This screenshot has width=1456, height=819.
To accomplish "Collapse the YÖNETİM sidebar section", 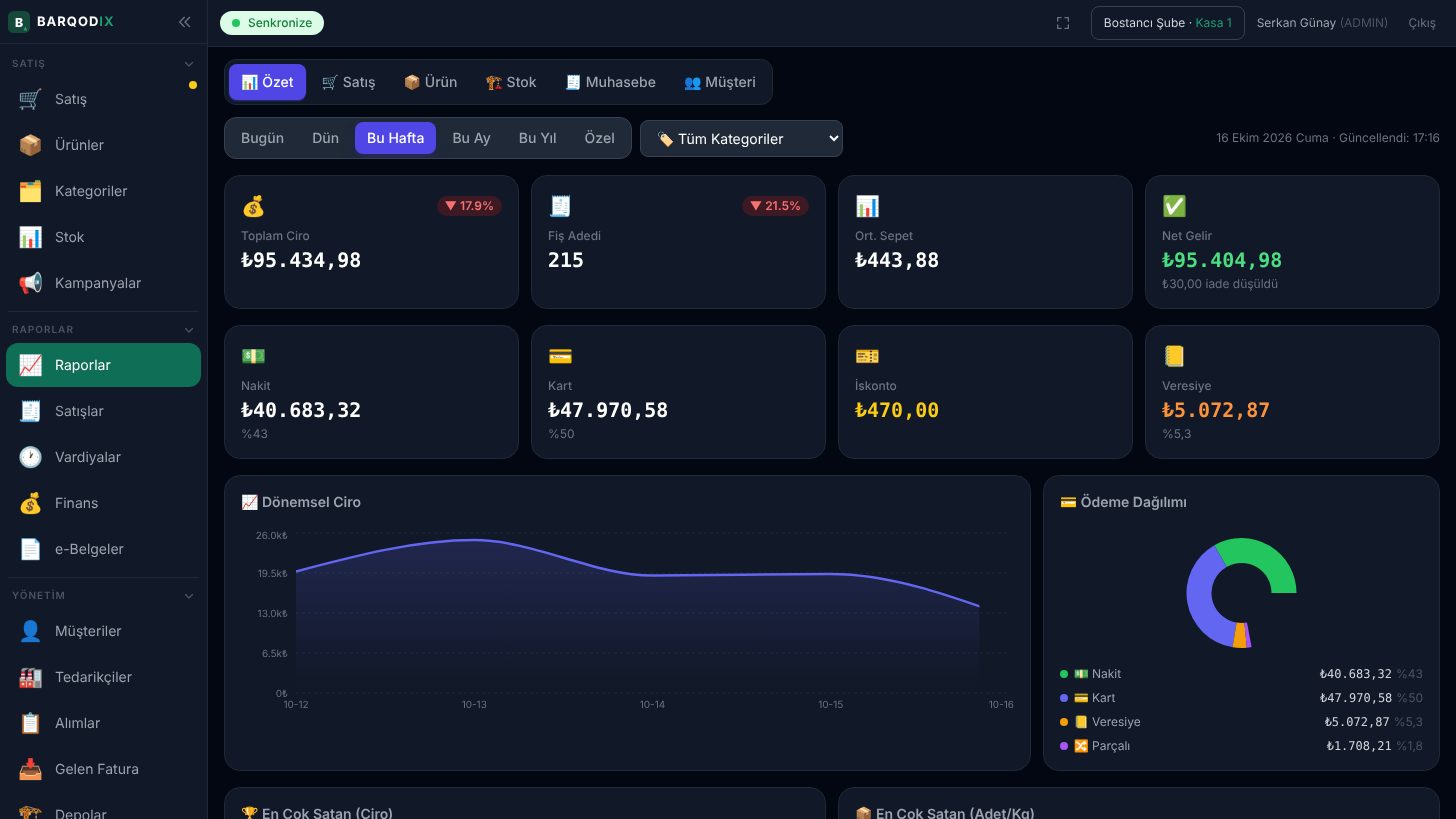I will pos(189,596).
